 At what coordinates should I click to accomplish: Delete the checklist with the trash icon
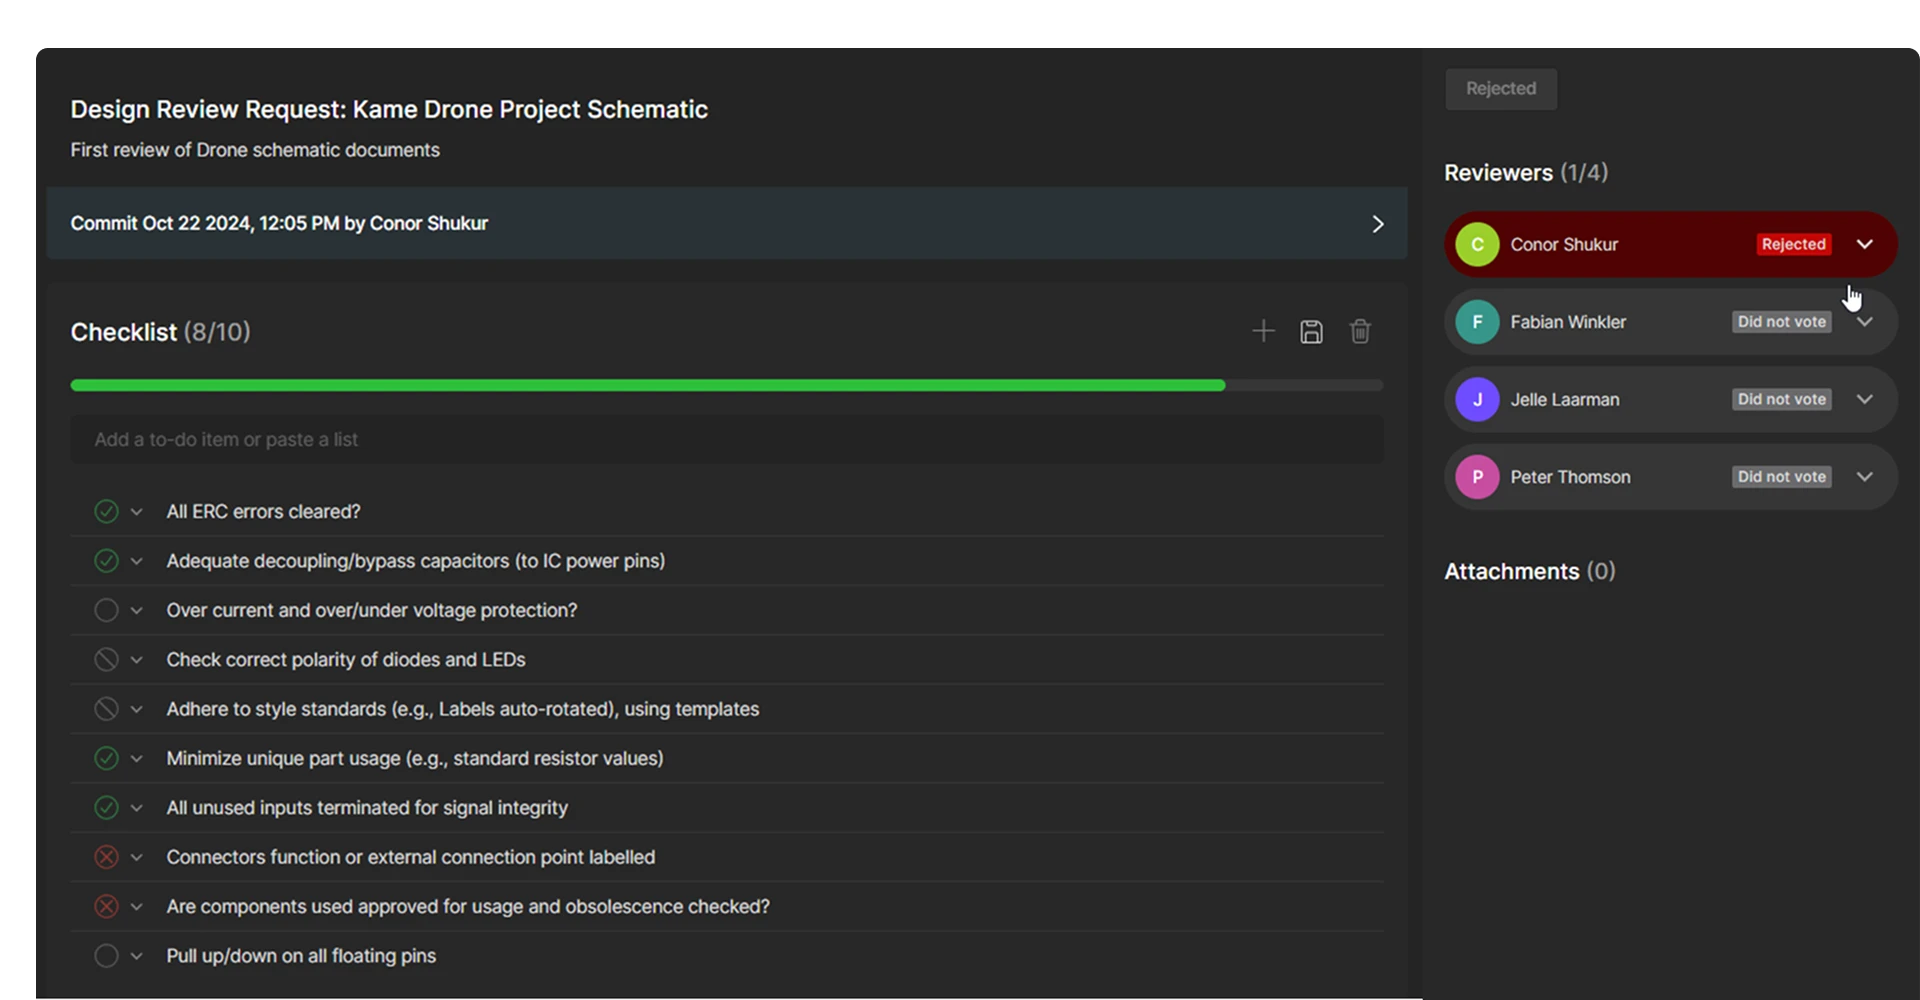(x=1360, y=331)
